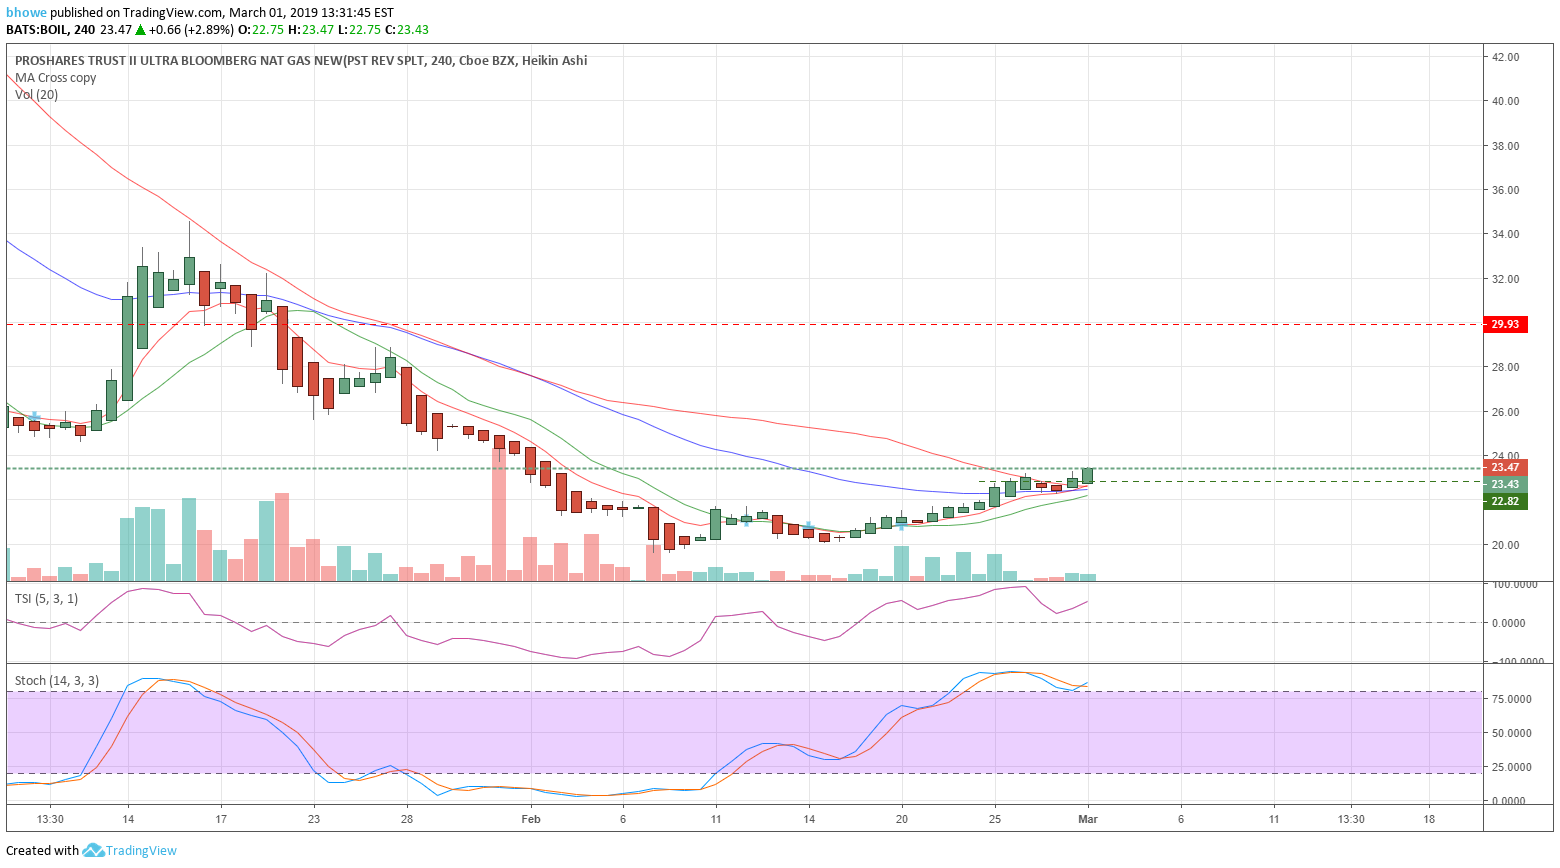This screenshot has height=868, width=1560.
Task: Click the 34.00 price axis label
Action: click(x=1505, y=234)
